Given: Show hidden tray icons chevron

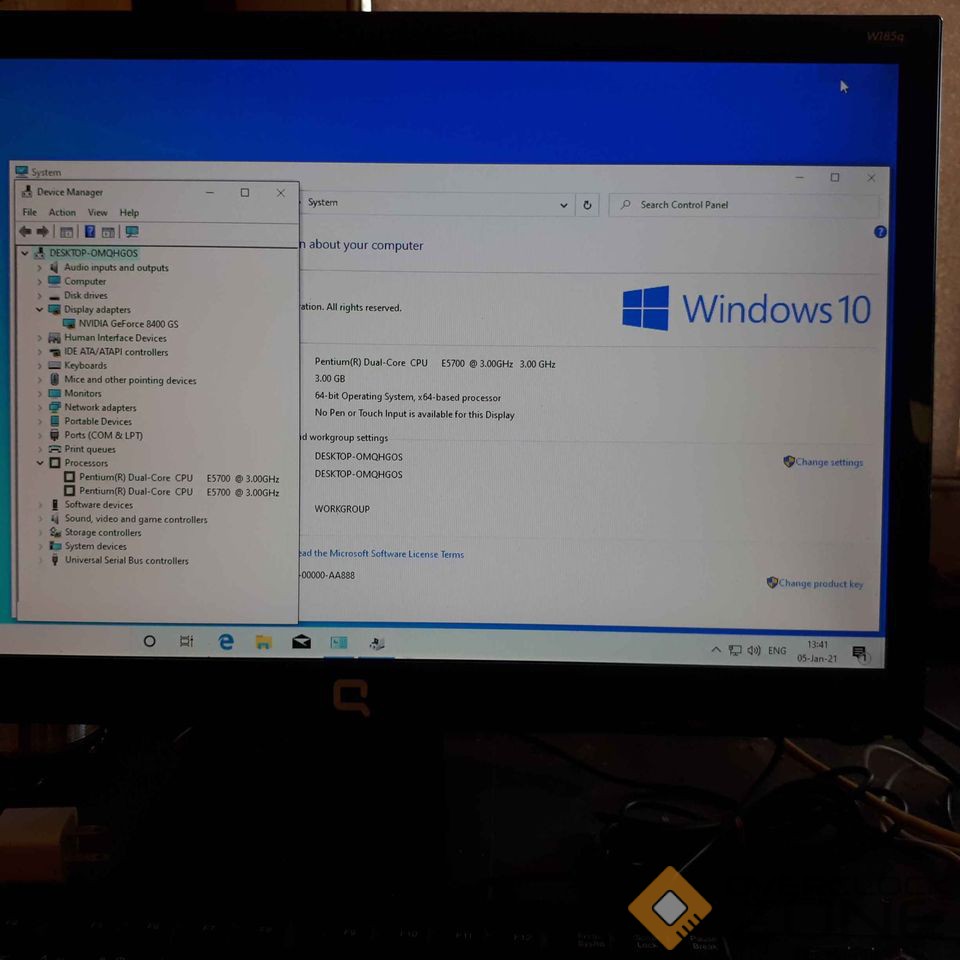Looking at the screenshot, I should point(716,650).
